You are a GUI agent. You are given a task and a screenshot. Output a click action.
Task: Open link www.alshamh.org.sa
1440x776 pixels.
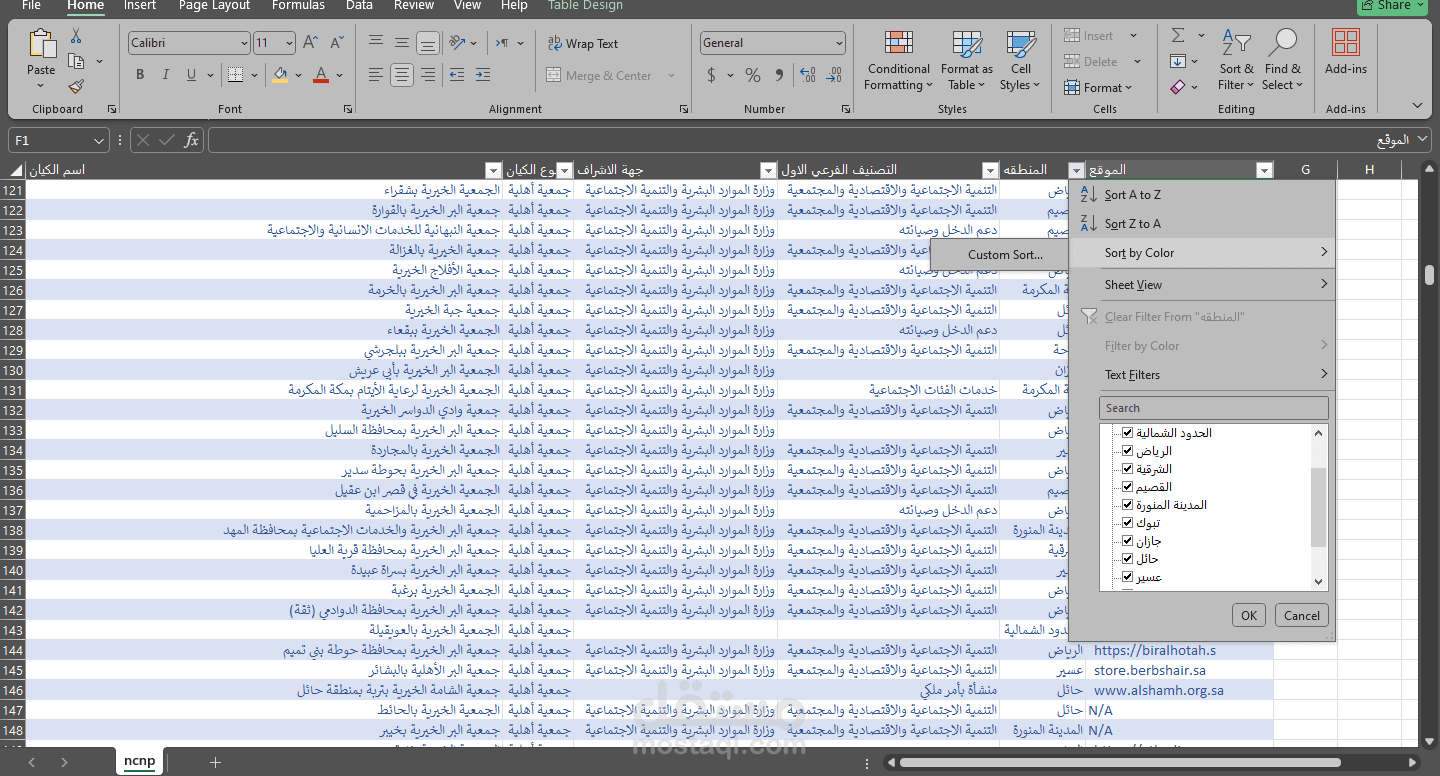(1158, 690)
